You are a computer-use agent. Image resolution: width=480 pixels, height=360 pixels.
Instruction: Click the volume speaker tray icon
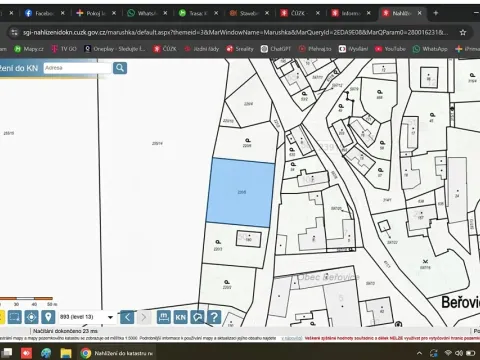(459, 353)
